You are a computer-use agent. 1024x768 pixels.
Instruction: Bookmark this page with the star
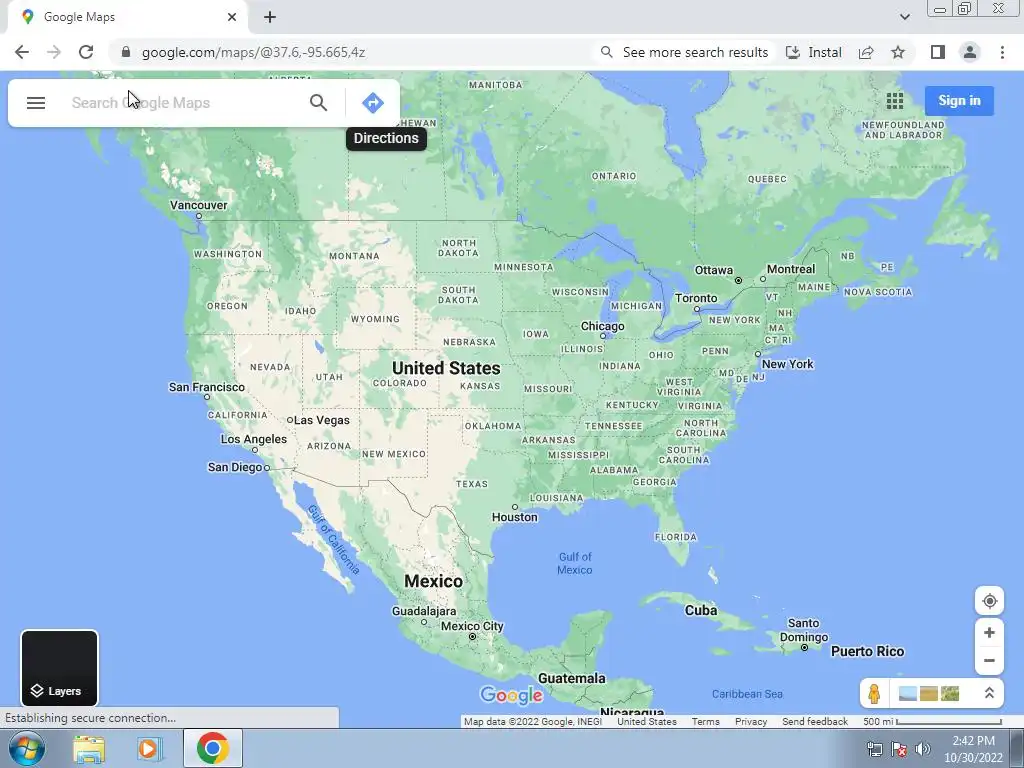[898, 52]
